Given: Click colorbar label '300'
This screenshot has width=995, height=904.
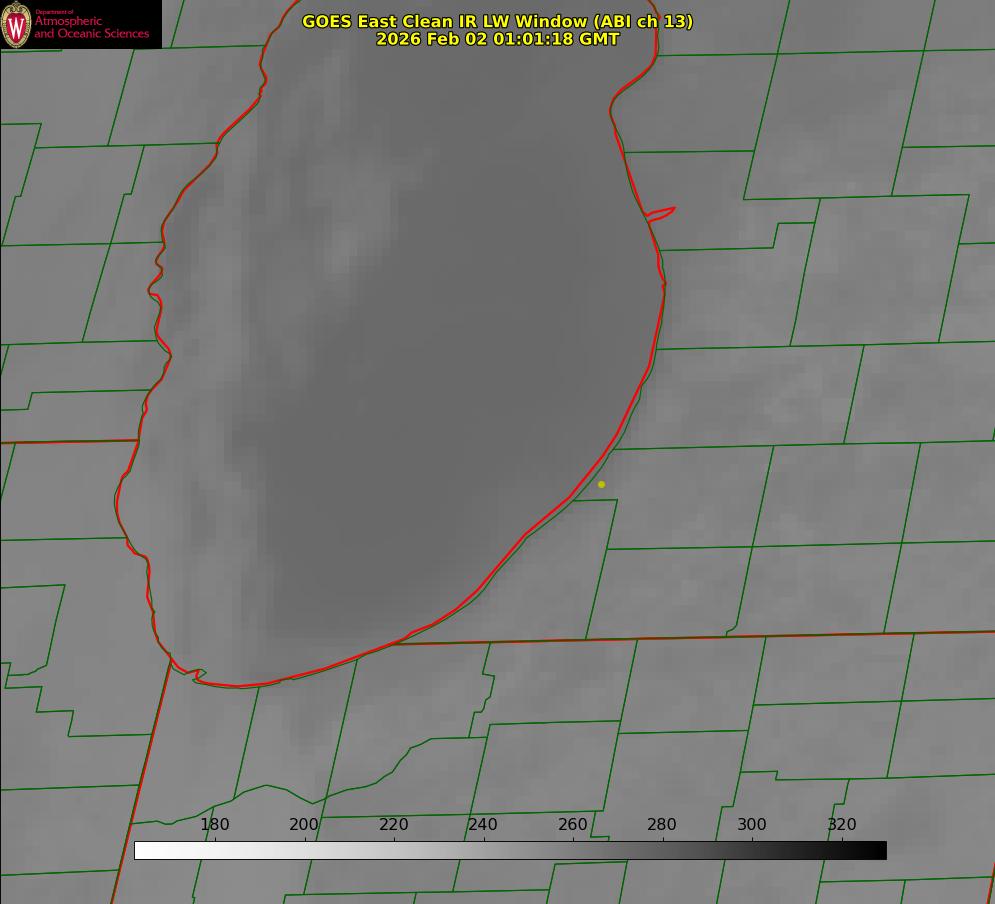Looking at the screenshot, I should pyautogui.click(x=752, y=824).
